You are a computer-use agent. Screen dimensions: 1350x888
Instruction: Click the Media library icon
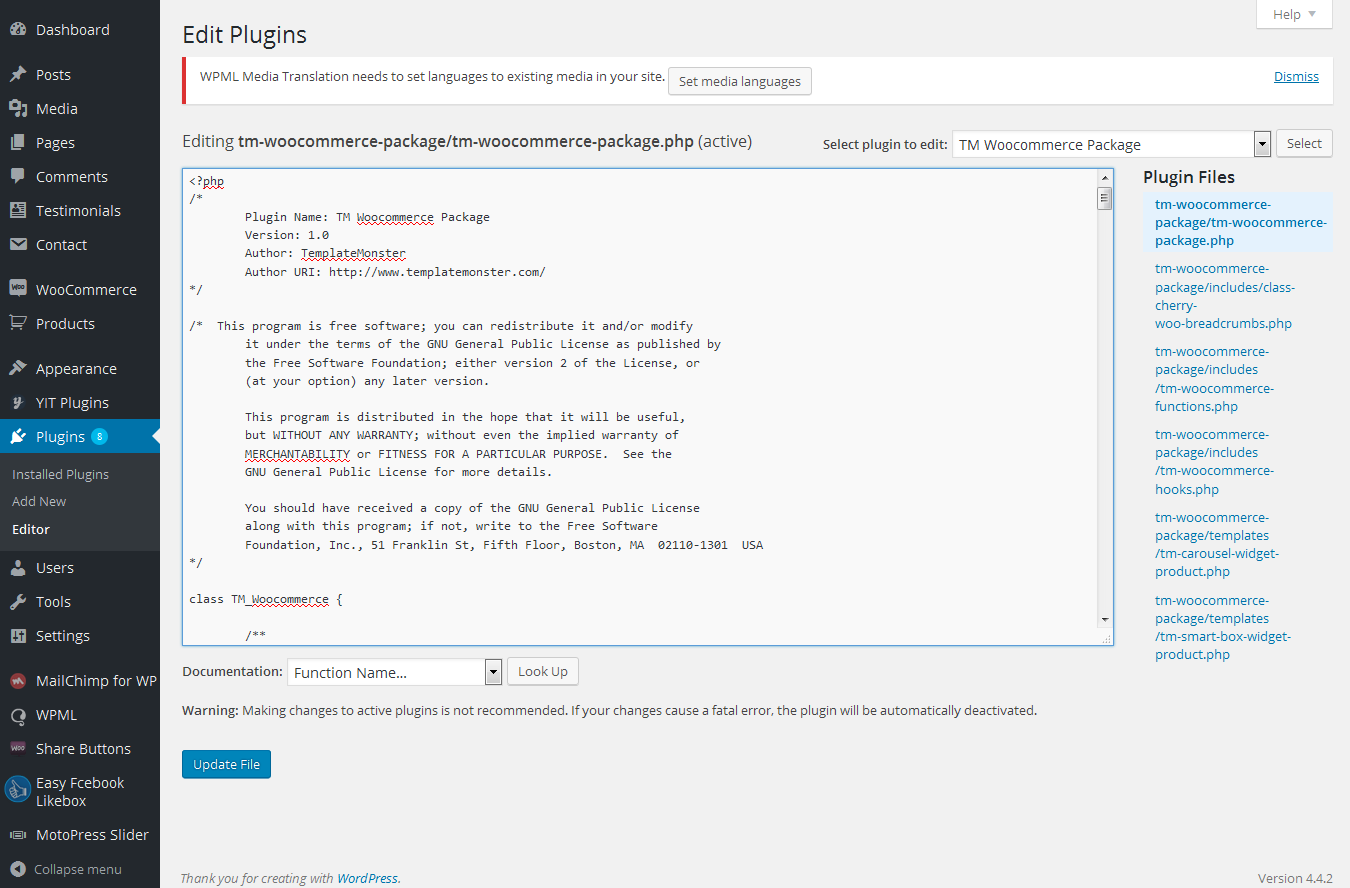18,109
